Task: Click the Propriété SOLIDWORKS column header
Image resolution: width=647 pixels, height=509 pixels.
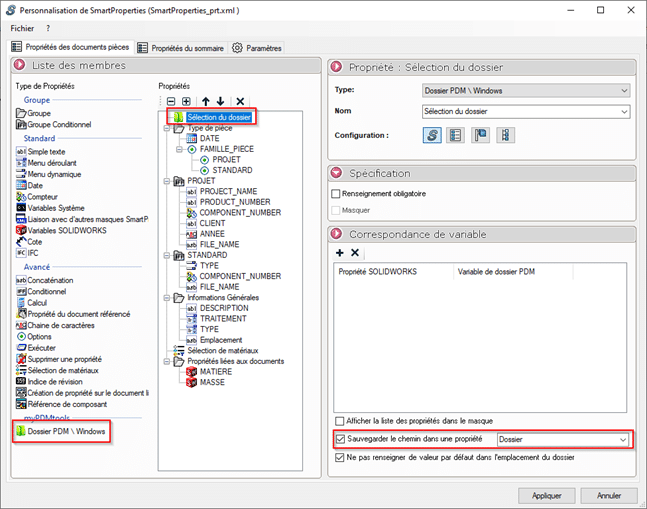Action: pyautogui.click(x=394, y=272)
